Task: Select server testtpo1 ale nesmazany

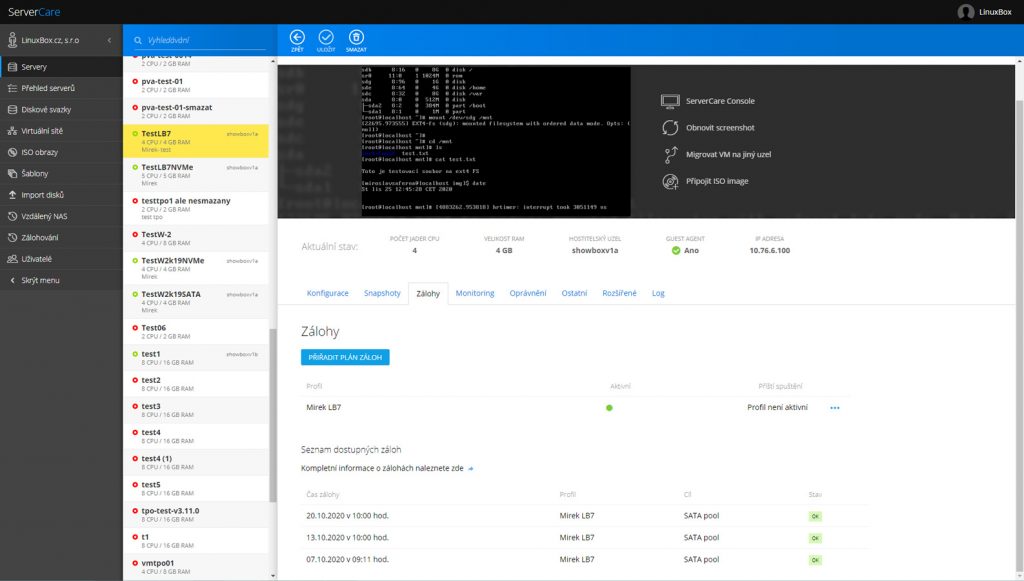Action: coord(196,208)
